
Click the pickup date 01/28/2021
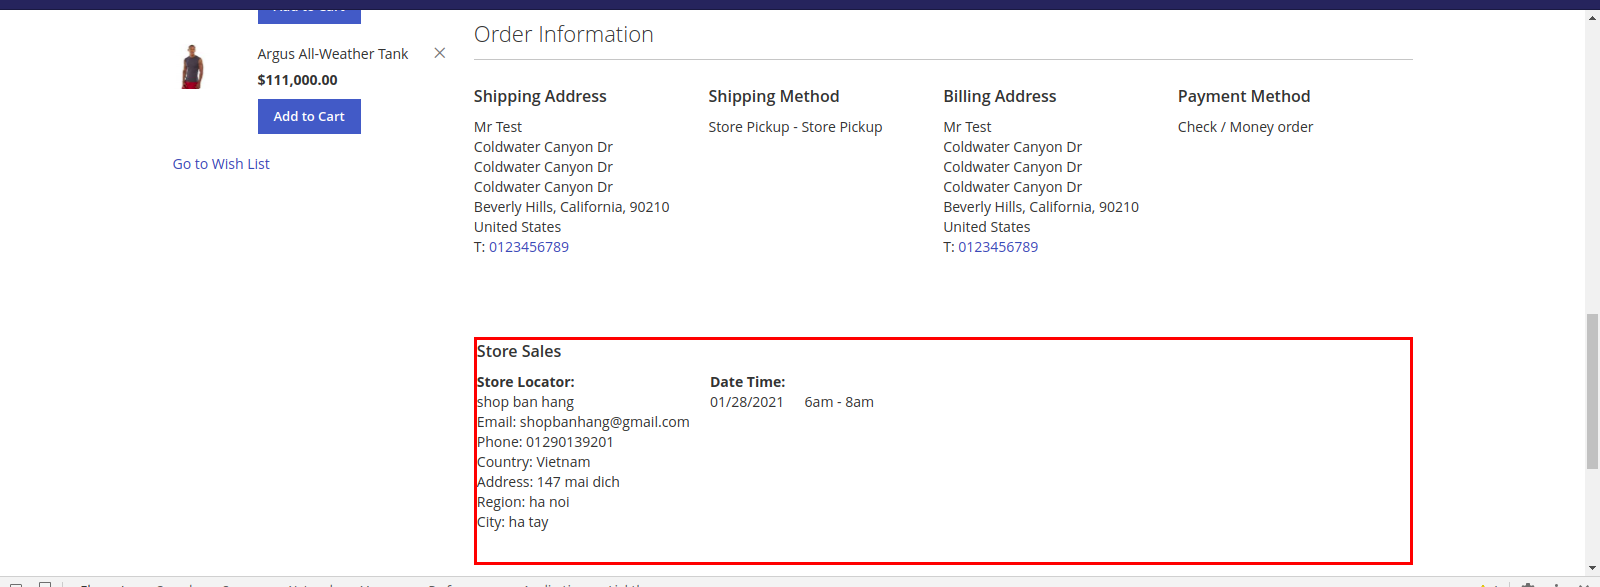click(x=746, y=402)
